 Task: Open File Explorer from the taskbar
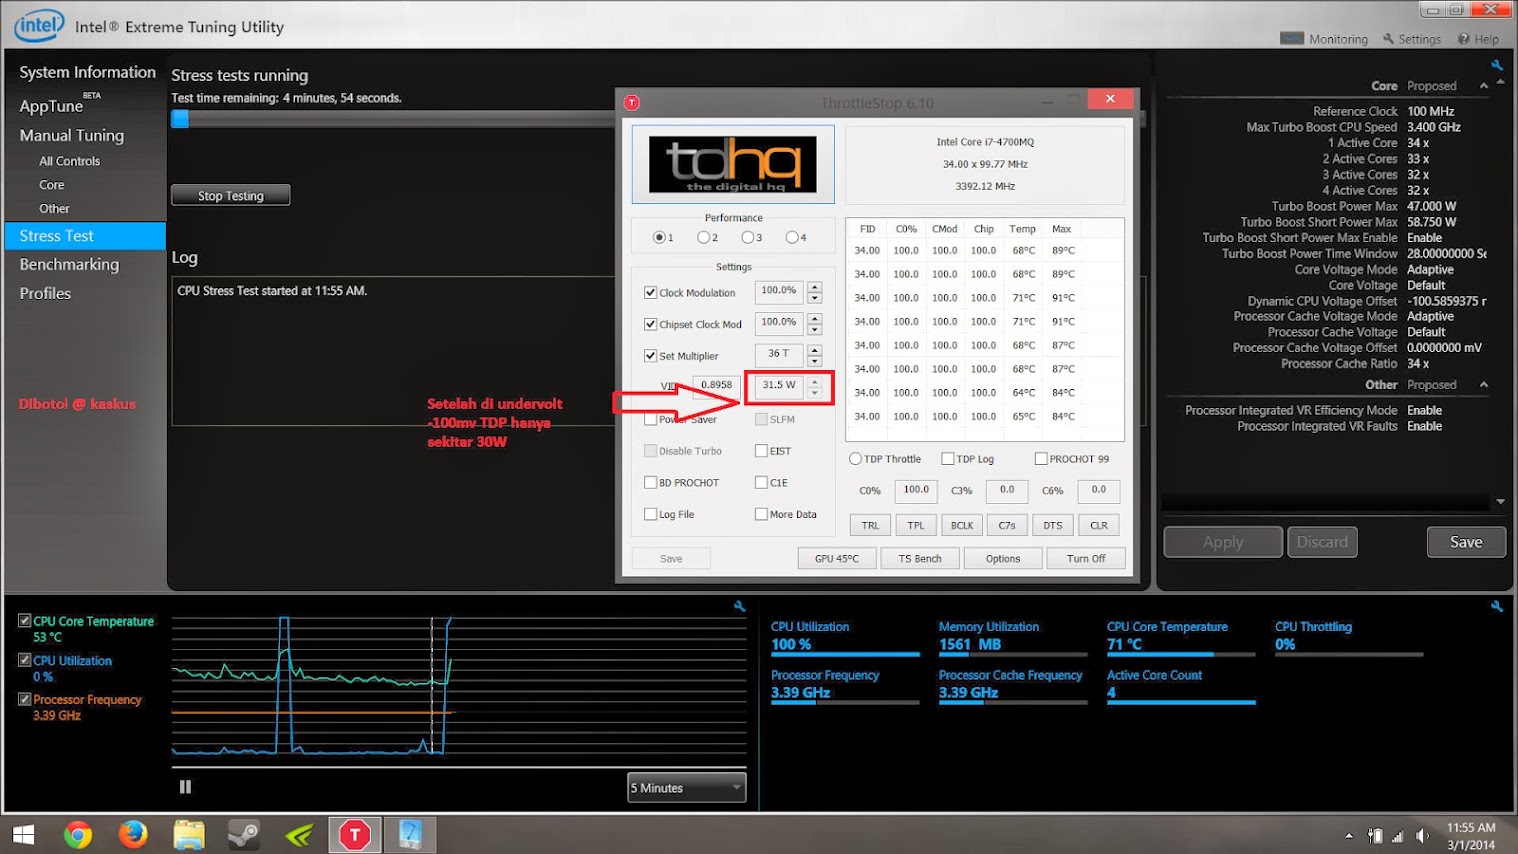click(x=189, y=834)
